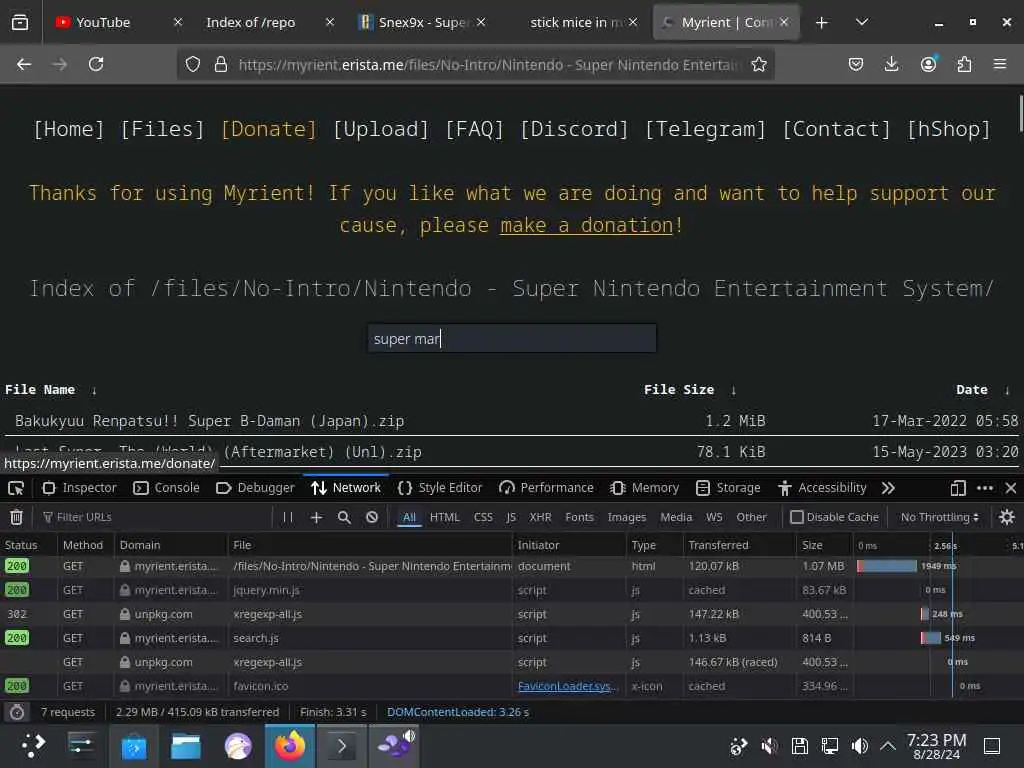Screen dimensions: 1024x768
Task: Open the [hShop] site link
Action: tap(948, 129)
